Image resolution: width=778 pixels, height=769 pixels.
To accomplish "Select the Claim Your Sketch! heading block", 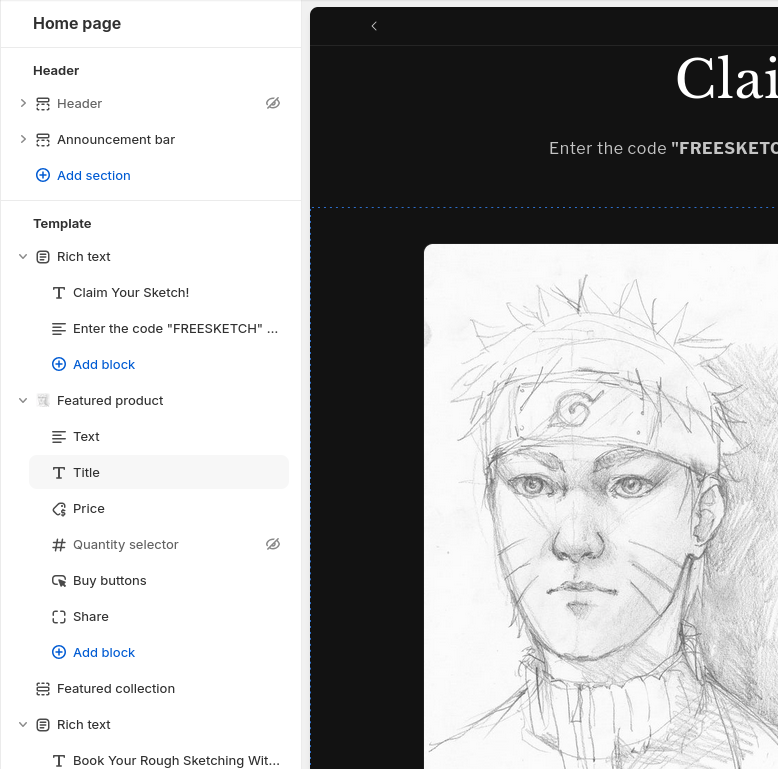I will tap(130, 293).
